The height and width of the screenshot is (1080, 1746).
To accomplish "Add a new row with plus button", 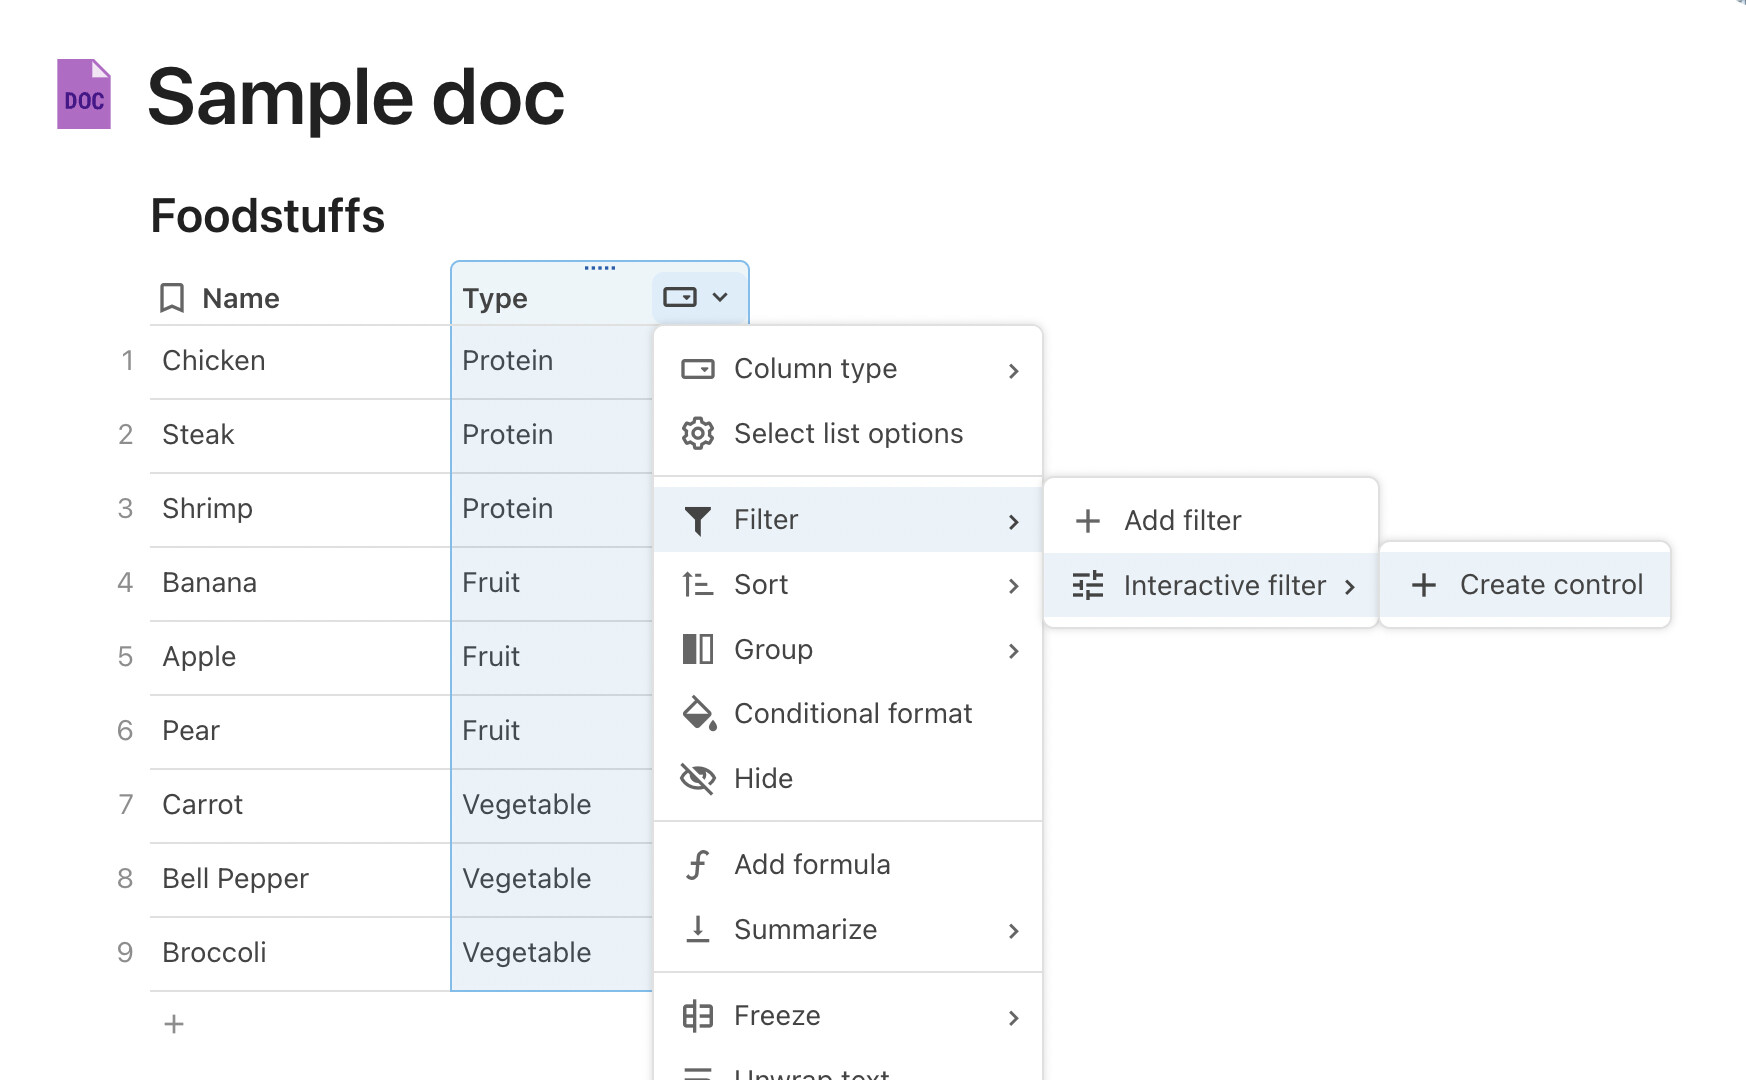I will (x=174, y=1024).
